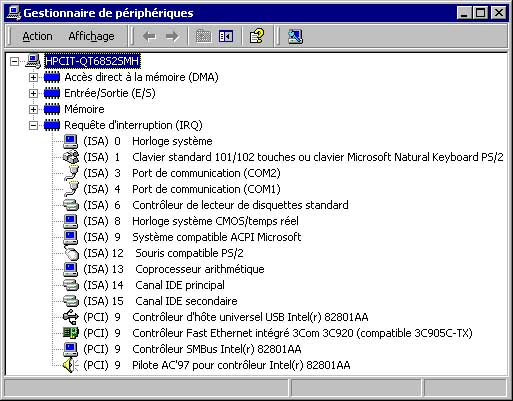Image resolution: width=513 pixels, height=401 pixels.
Task: Collapse the Requête d'interruption (IRQ) node
Action: click(x=33, y=125)
